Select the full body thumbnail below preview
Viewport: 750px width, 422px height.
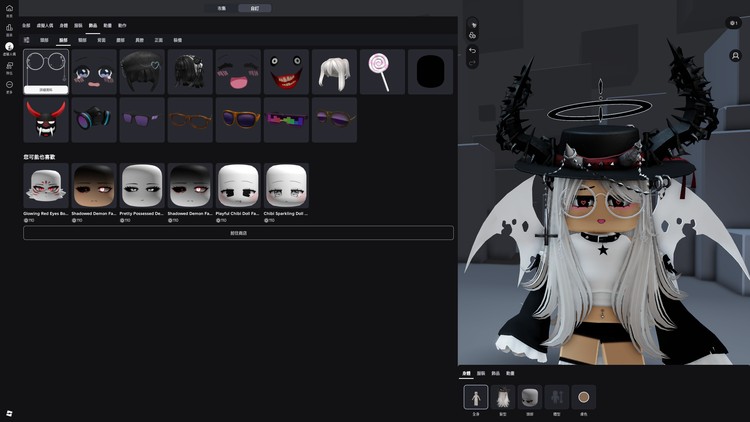pyautogui.click(x=476, y=397)
